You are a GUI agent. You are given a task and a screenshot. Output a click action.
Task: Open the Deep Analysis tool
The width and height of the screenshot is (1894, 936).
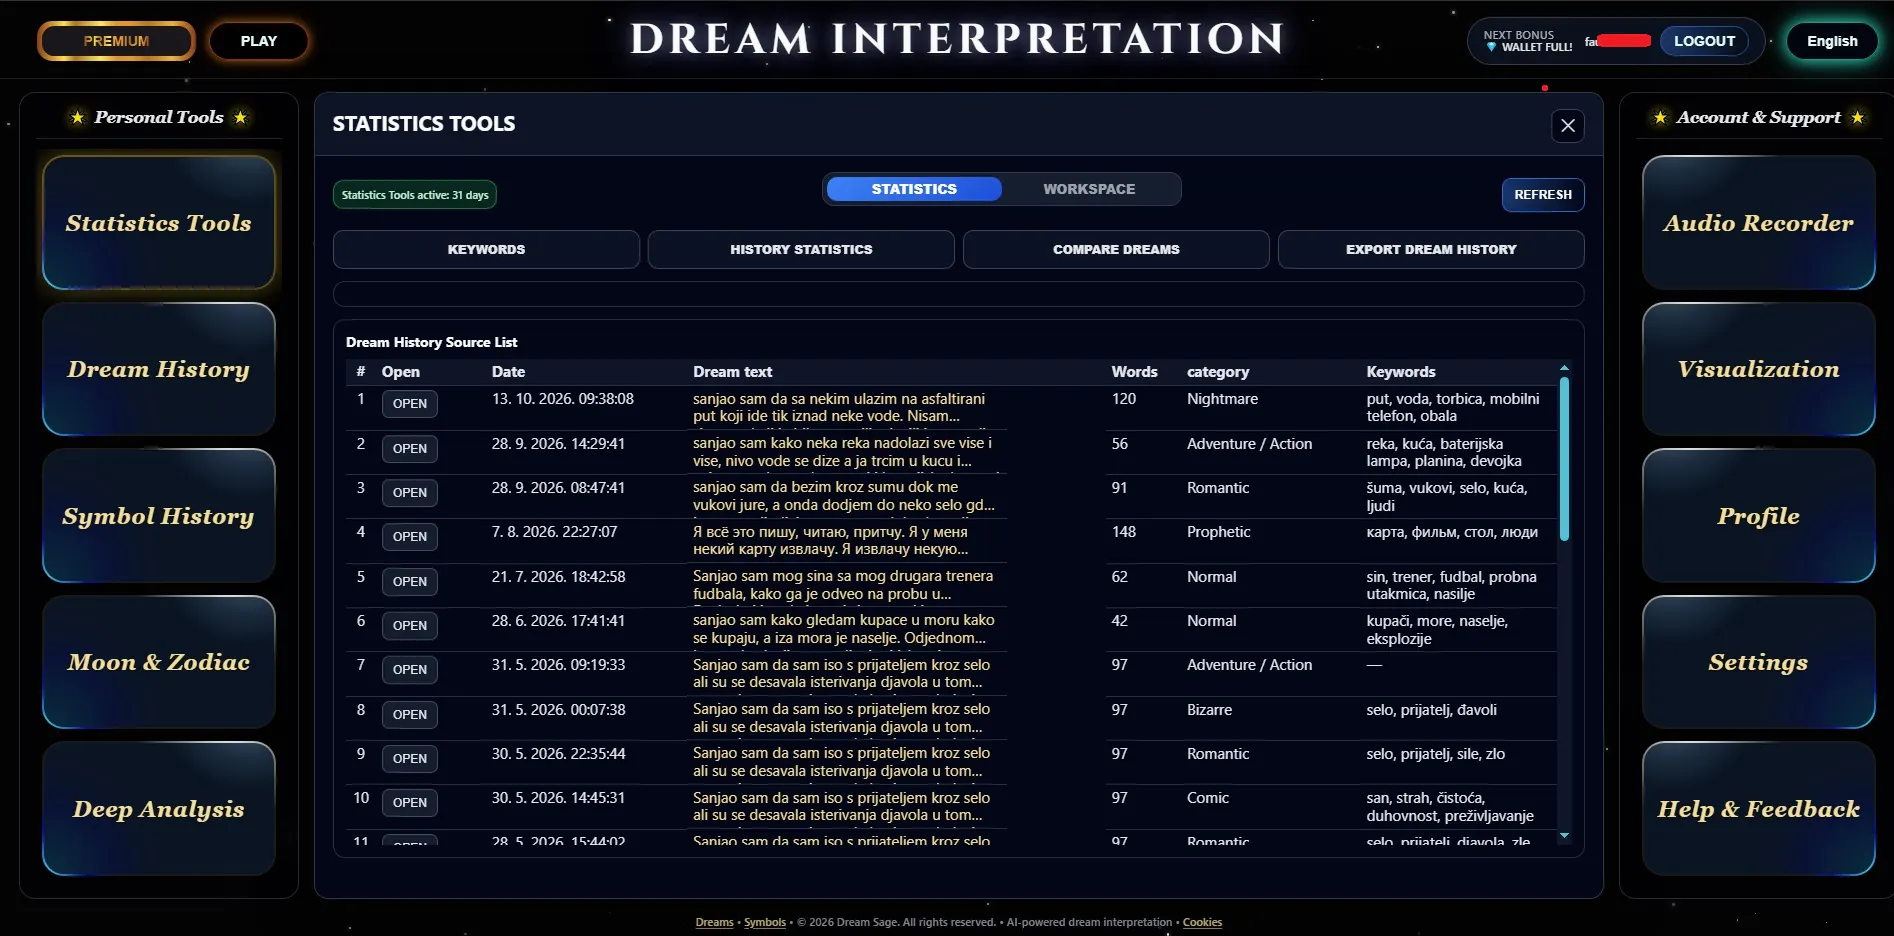[x=159, y=809]
